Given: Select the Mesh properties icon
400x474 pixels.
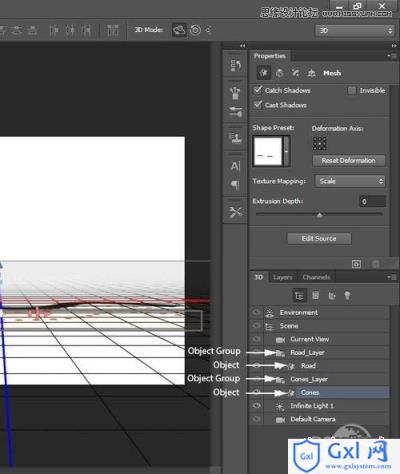Looking at the screenshot, I should pos(263,73).
